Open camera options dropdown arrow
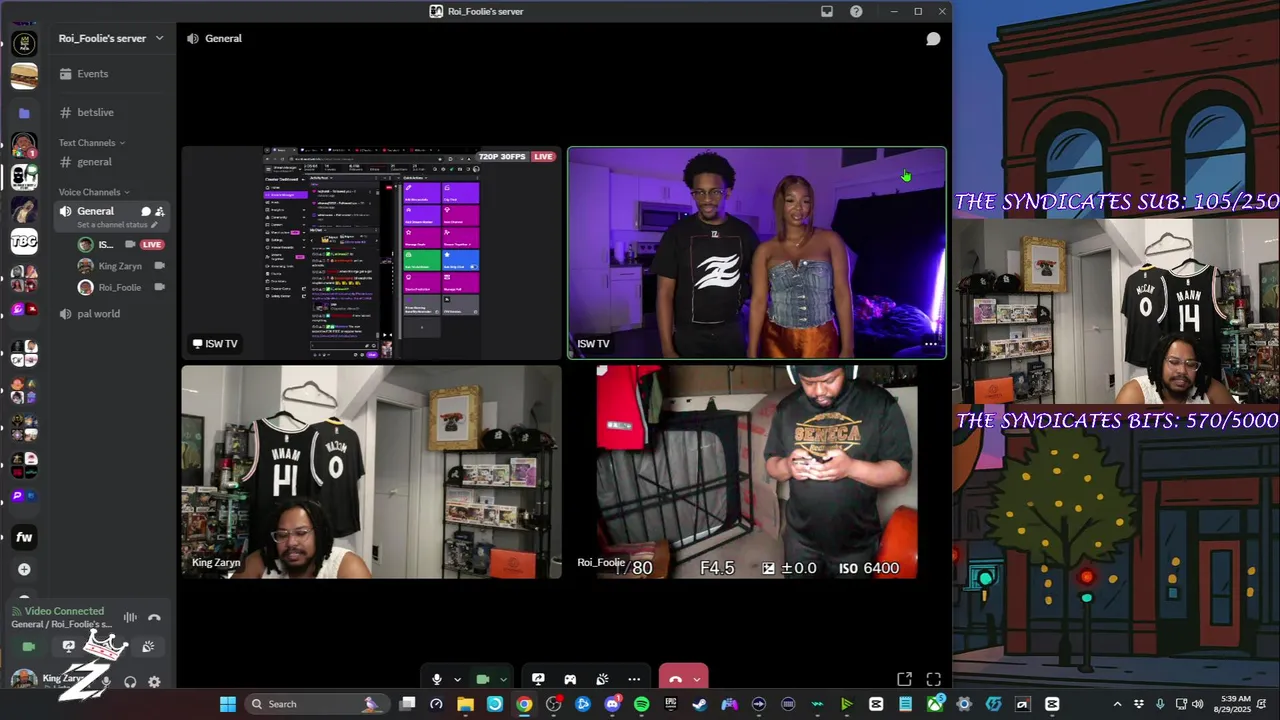This screenshot has width=1280, height=720. click(x=503, y=680)
